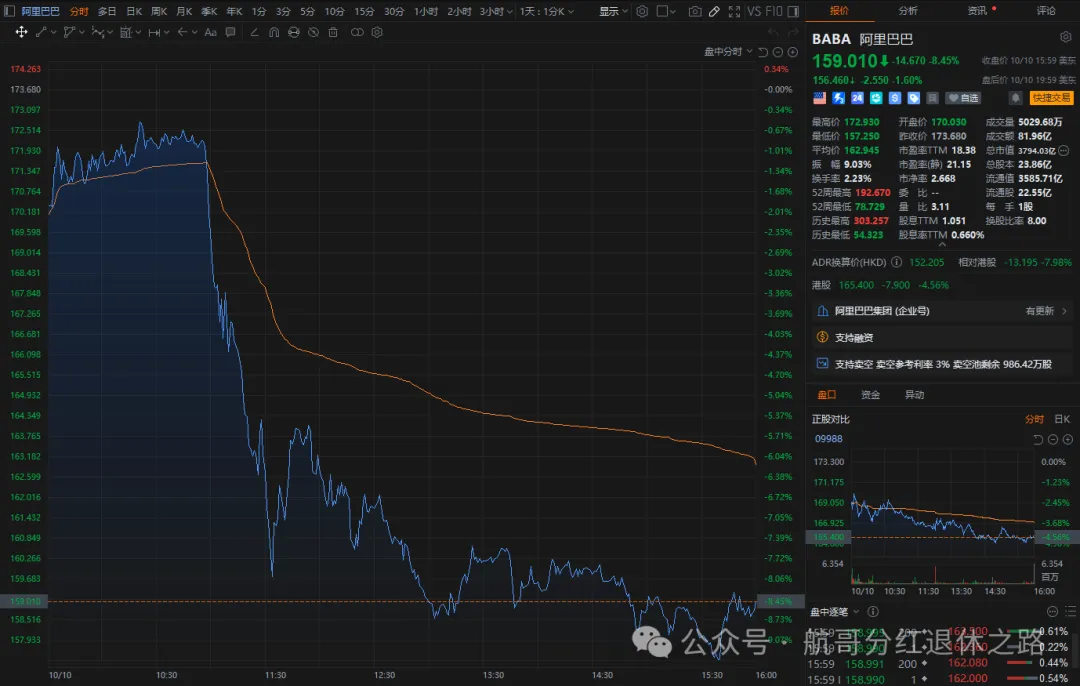Open drawing toolbar settings gear
This screenshot has width=1080, height=686.
(x=377, y=32)
